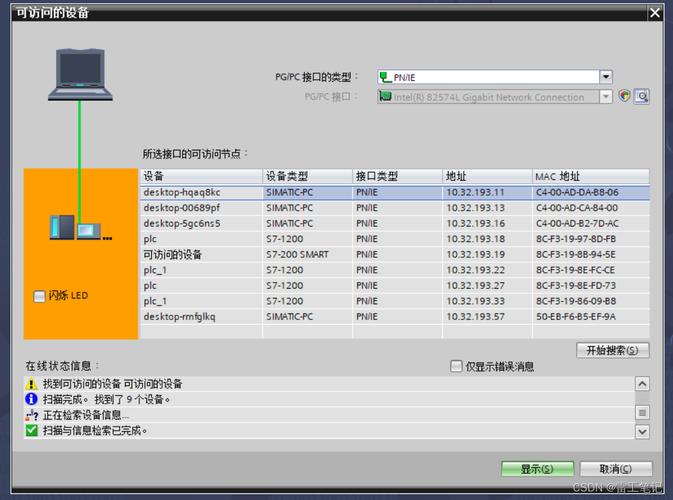
Task: Select plc_1 at address 10.32.193.33
Action: click(395, 301)
